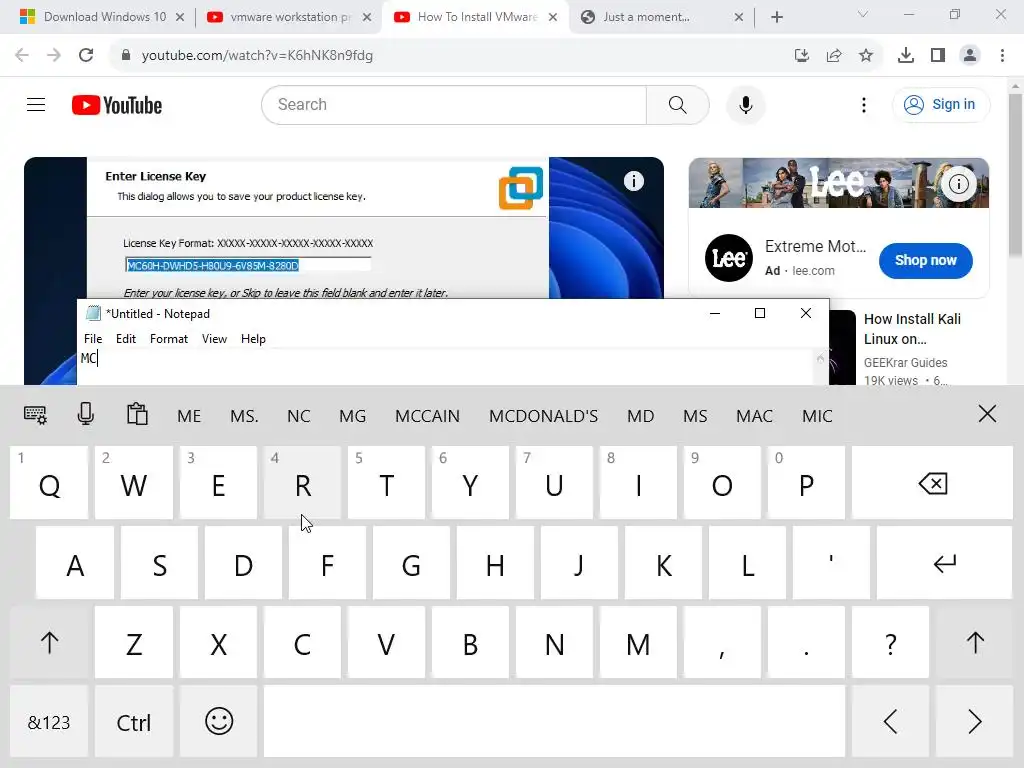1024x768 pixels.
Task: Open Chrome three-dot menu
Action: pos(1002,56)
